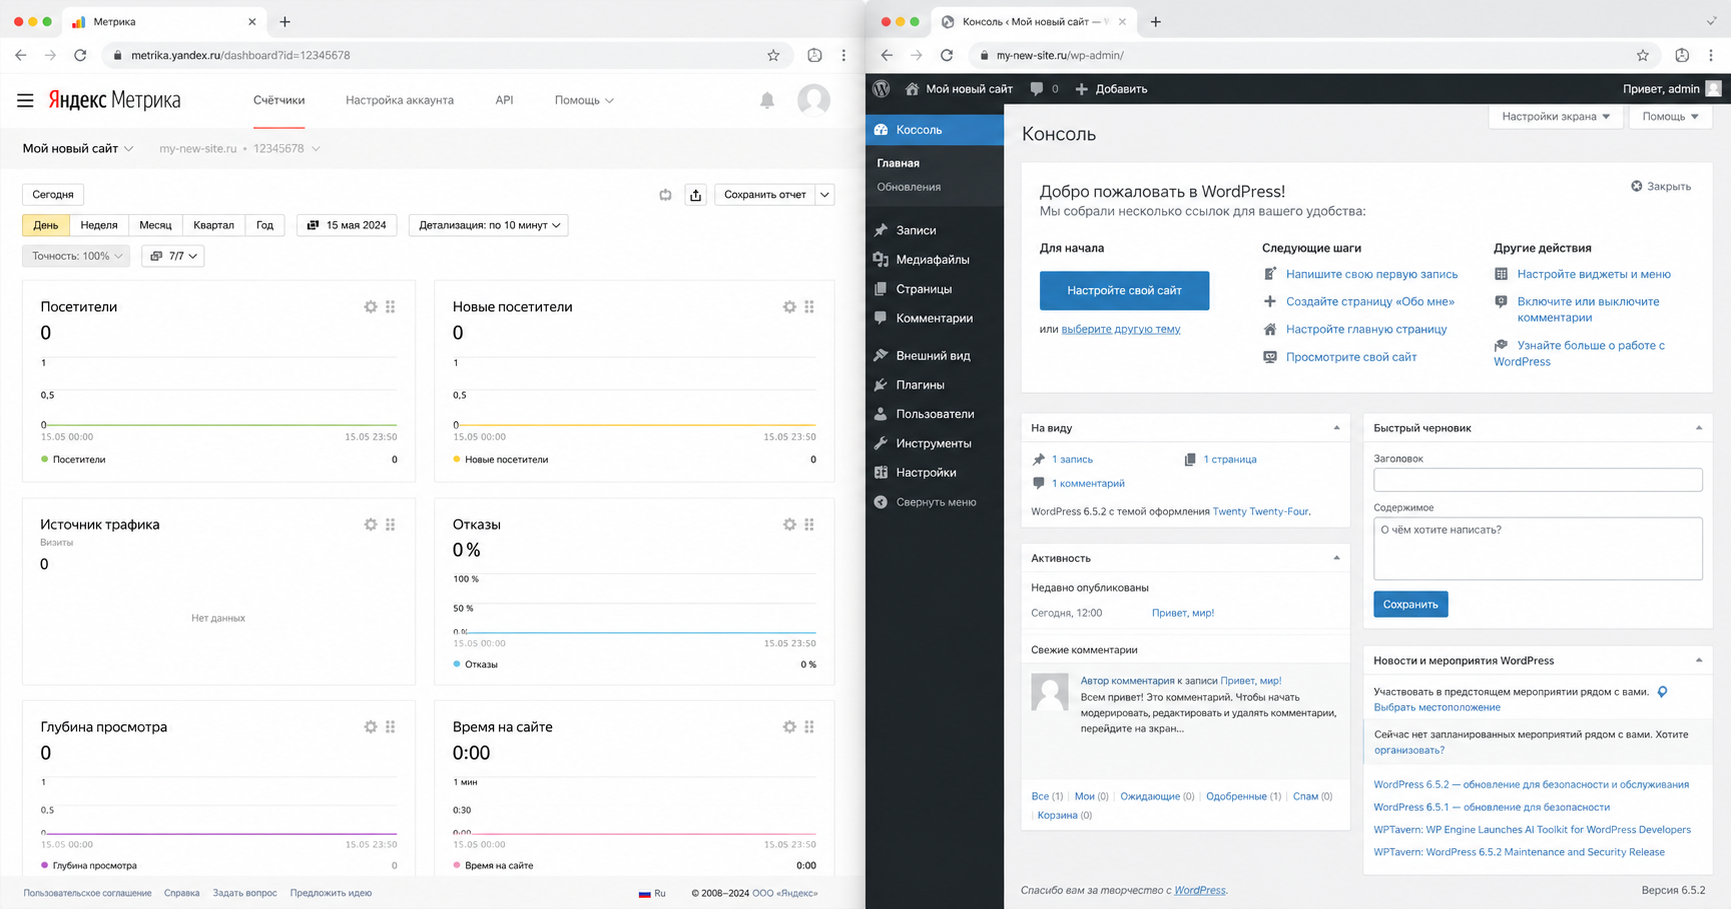This screenshot has width=1731, height=909.
Task: Open the notifications bell in Metrika
Action: [767, 100]
